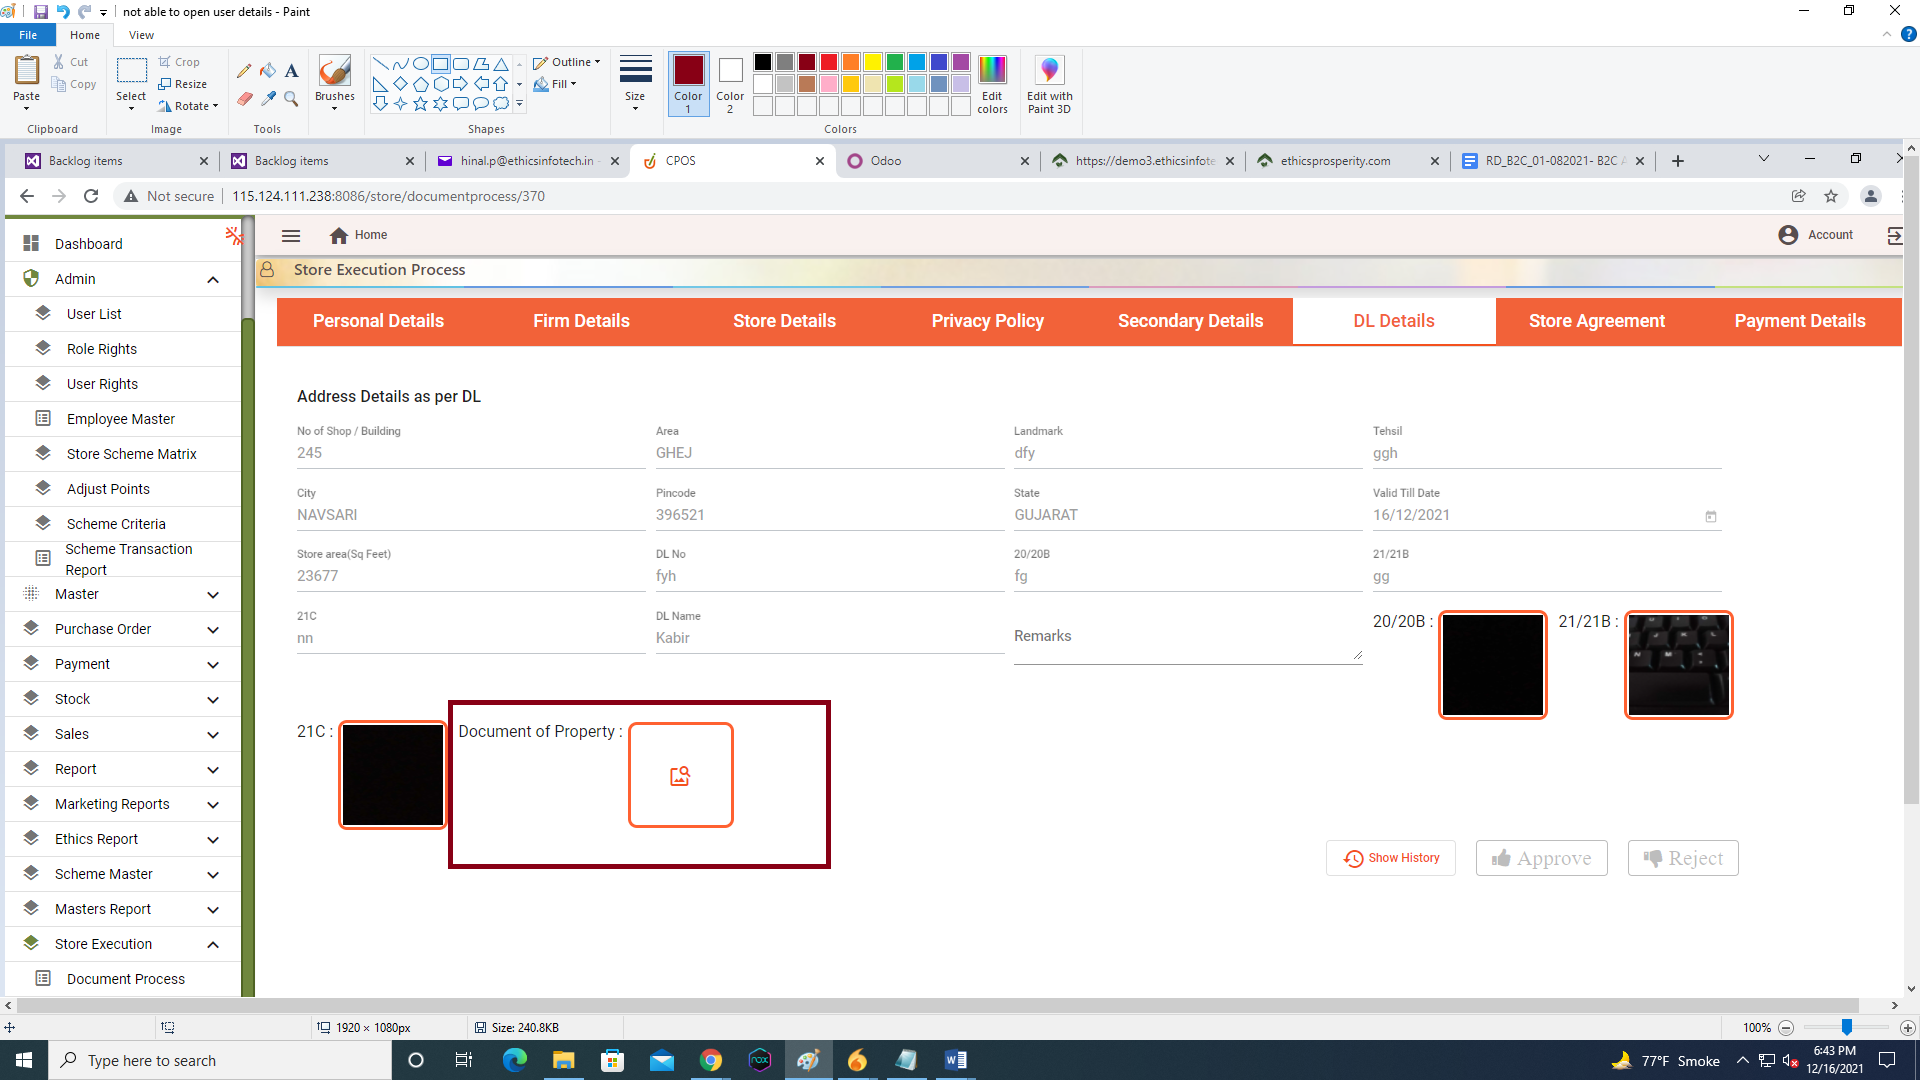
Task: Open the View ribbon tab
Action: click(141, 35)
